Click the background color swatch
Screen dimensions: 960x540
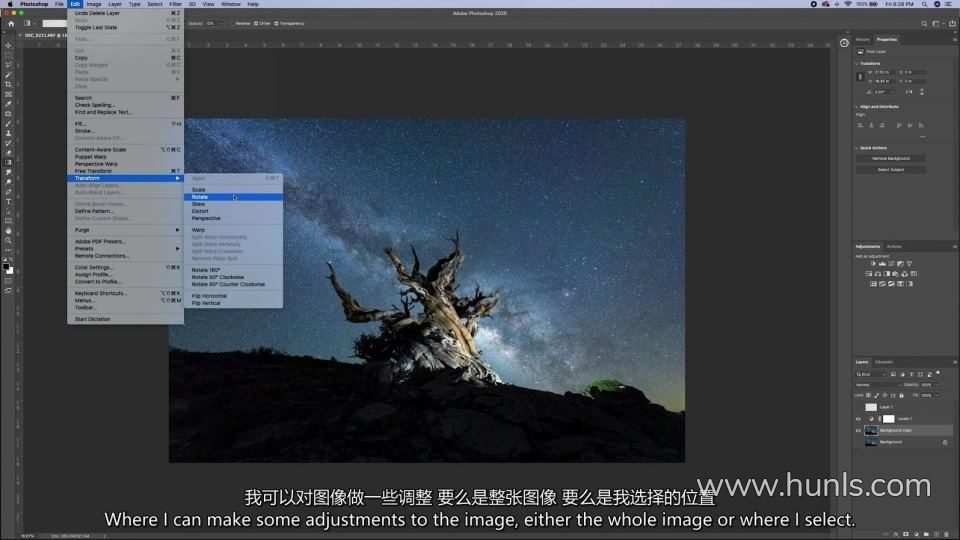[x=10, y=271]
